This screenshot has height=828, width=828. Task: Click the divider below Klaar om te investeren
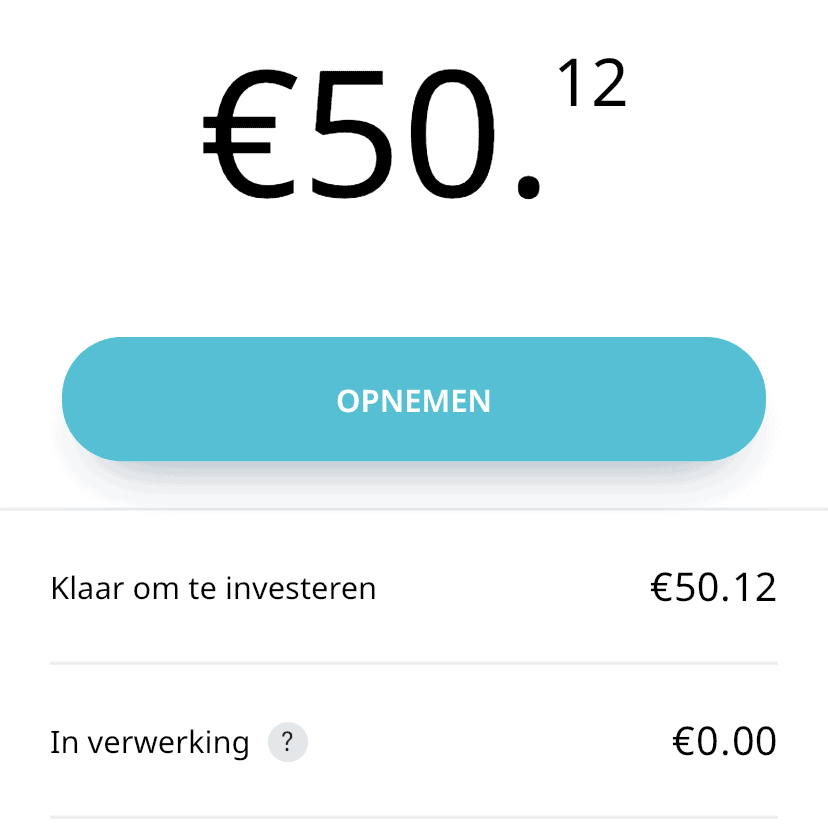(414, 663)
